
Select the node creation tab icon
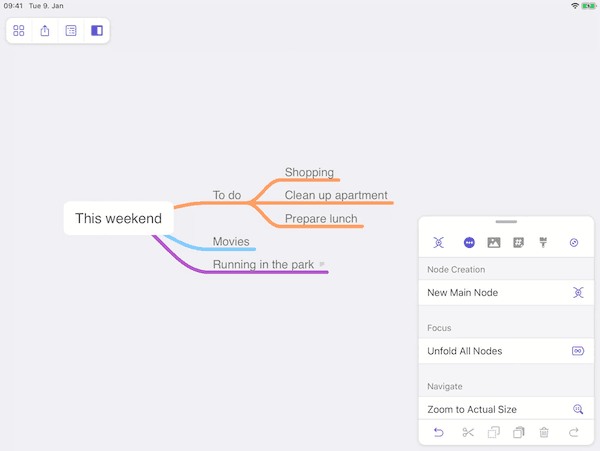click(x=439, y=243)
